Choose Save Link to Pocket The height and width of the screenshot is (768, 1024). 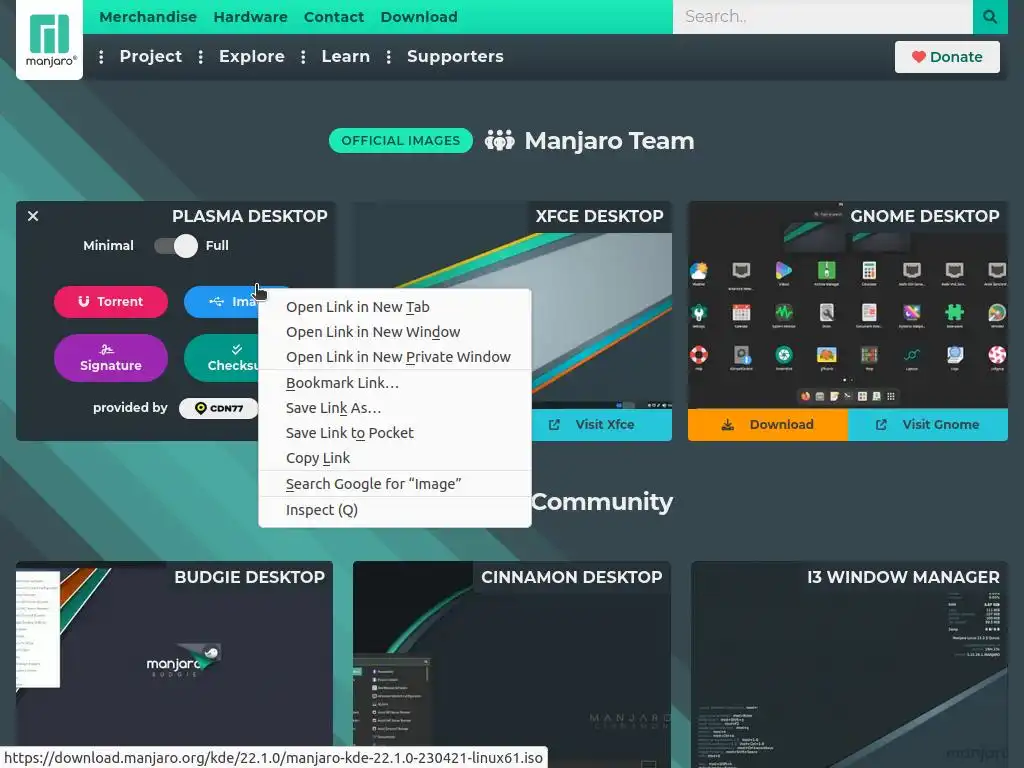tap(395, 432)
